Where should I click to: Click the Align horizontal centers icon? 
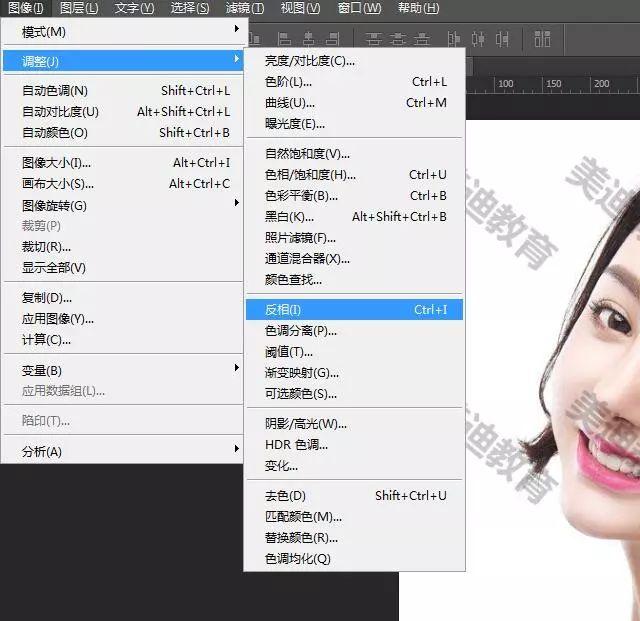pos(309,39)
